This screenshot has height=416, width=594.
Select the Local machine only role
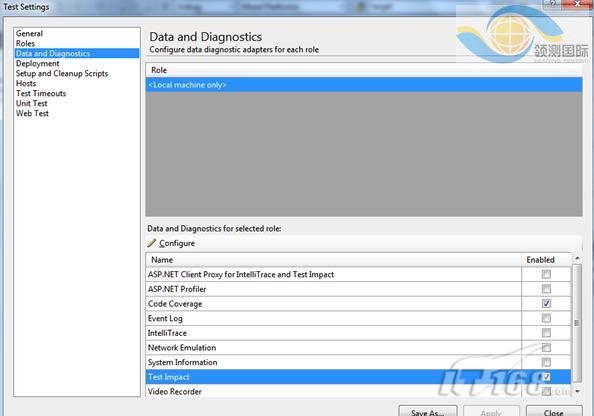364,85
